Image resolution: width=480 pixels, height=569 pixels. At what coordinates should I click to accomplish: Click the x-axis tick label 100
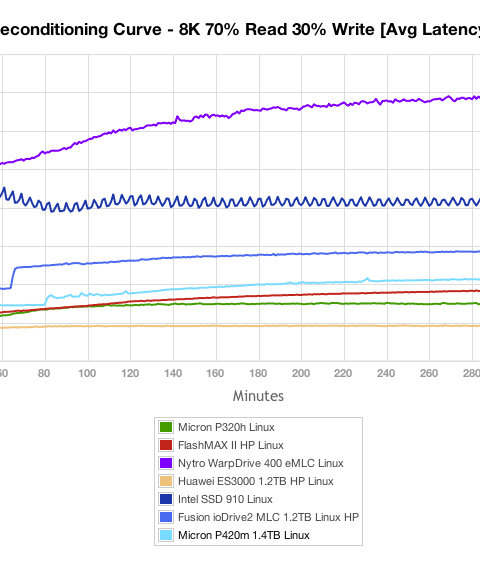(x=87, y=373)
